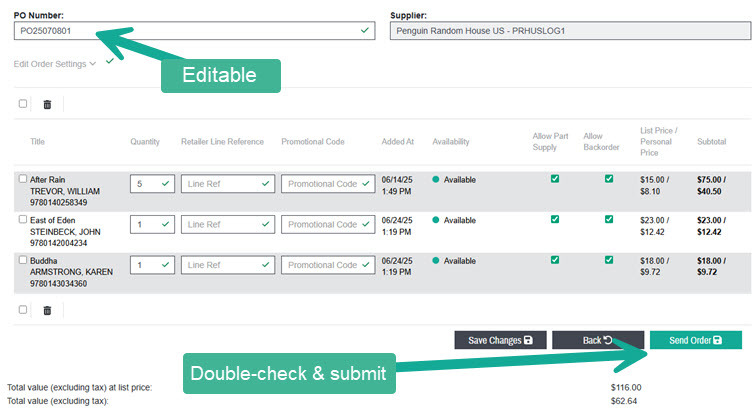This screenshot has height=415, width=755.
Task: Edit quantity field for After Rain
Action: coord(152,183)
